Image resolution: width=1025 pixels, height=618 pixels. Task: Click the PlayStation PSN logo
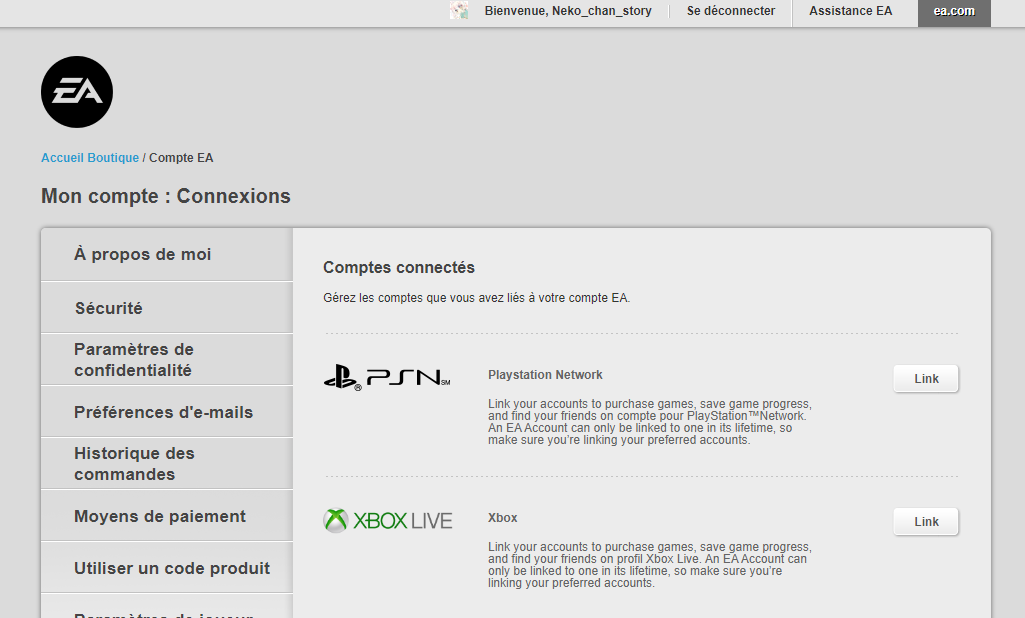pyautogui.click(x=387, y=378)
